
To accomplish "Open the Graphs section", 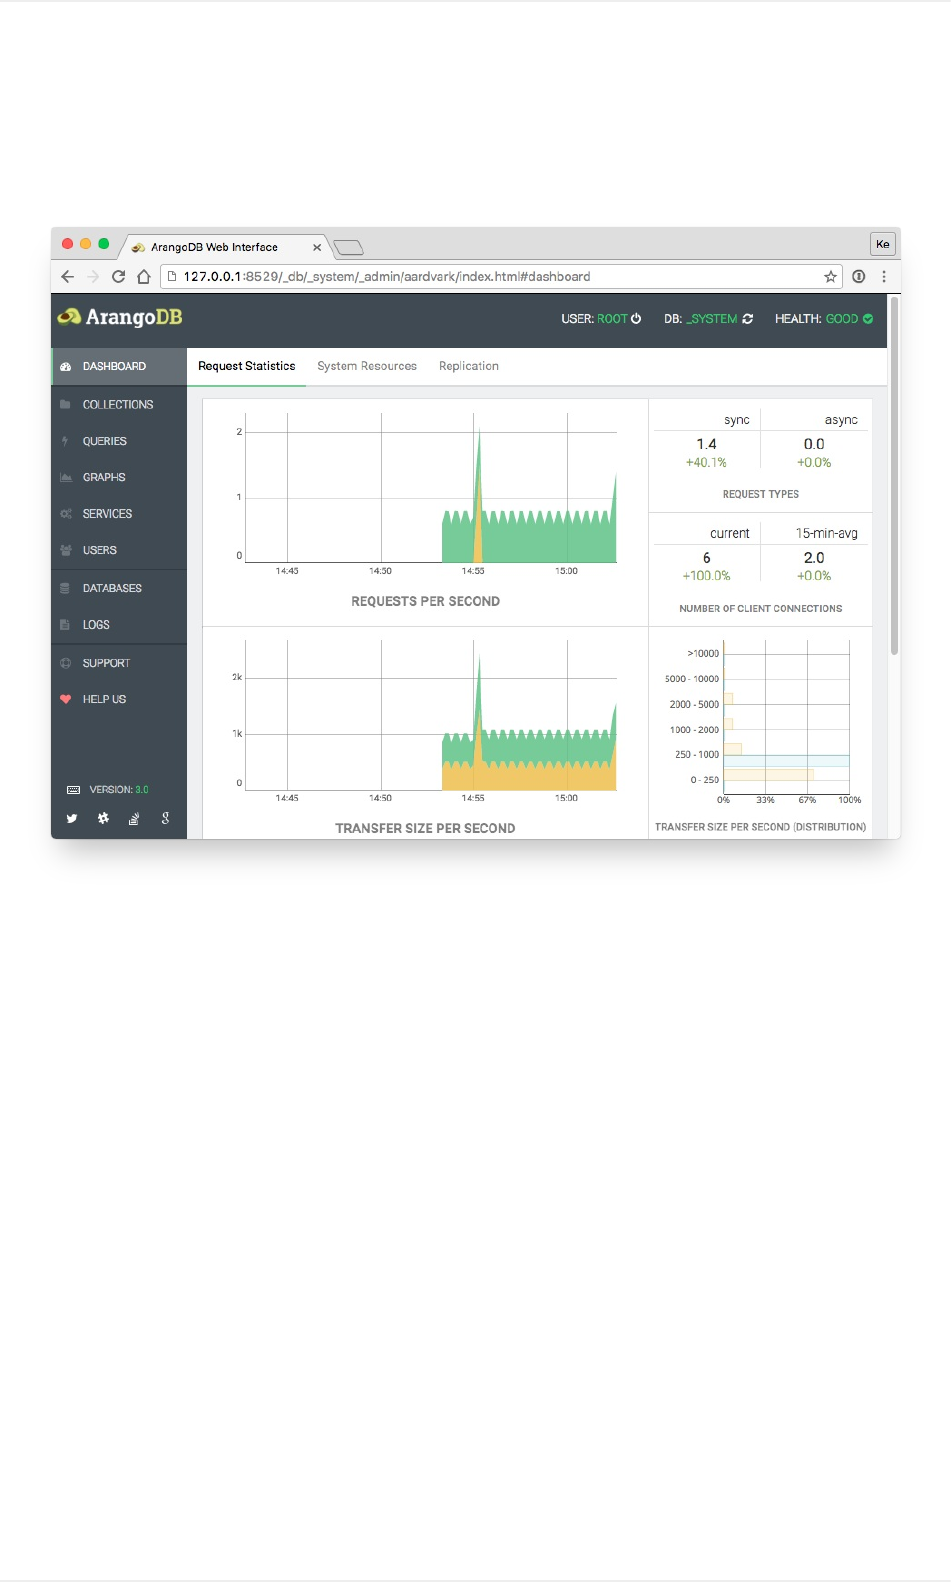I will tap(119, 478).
